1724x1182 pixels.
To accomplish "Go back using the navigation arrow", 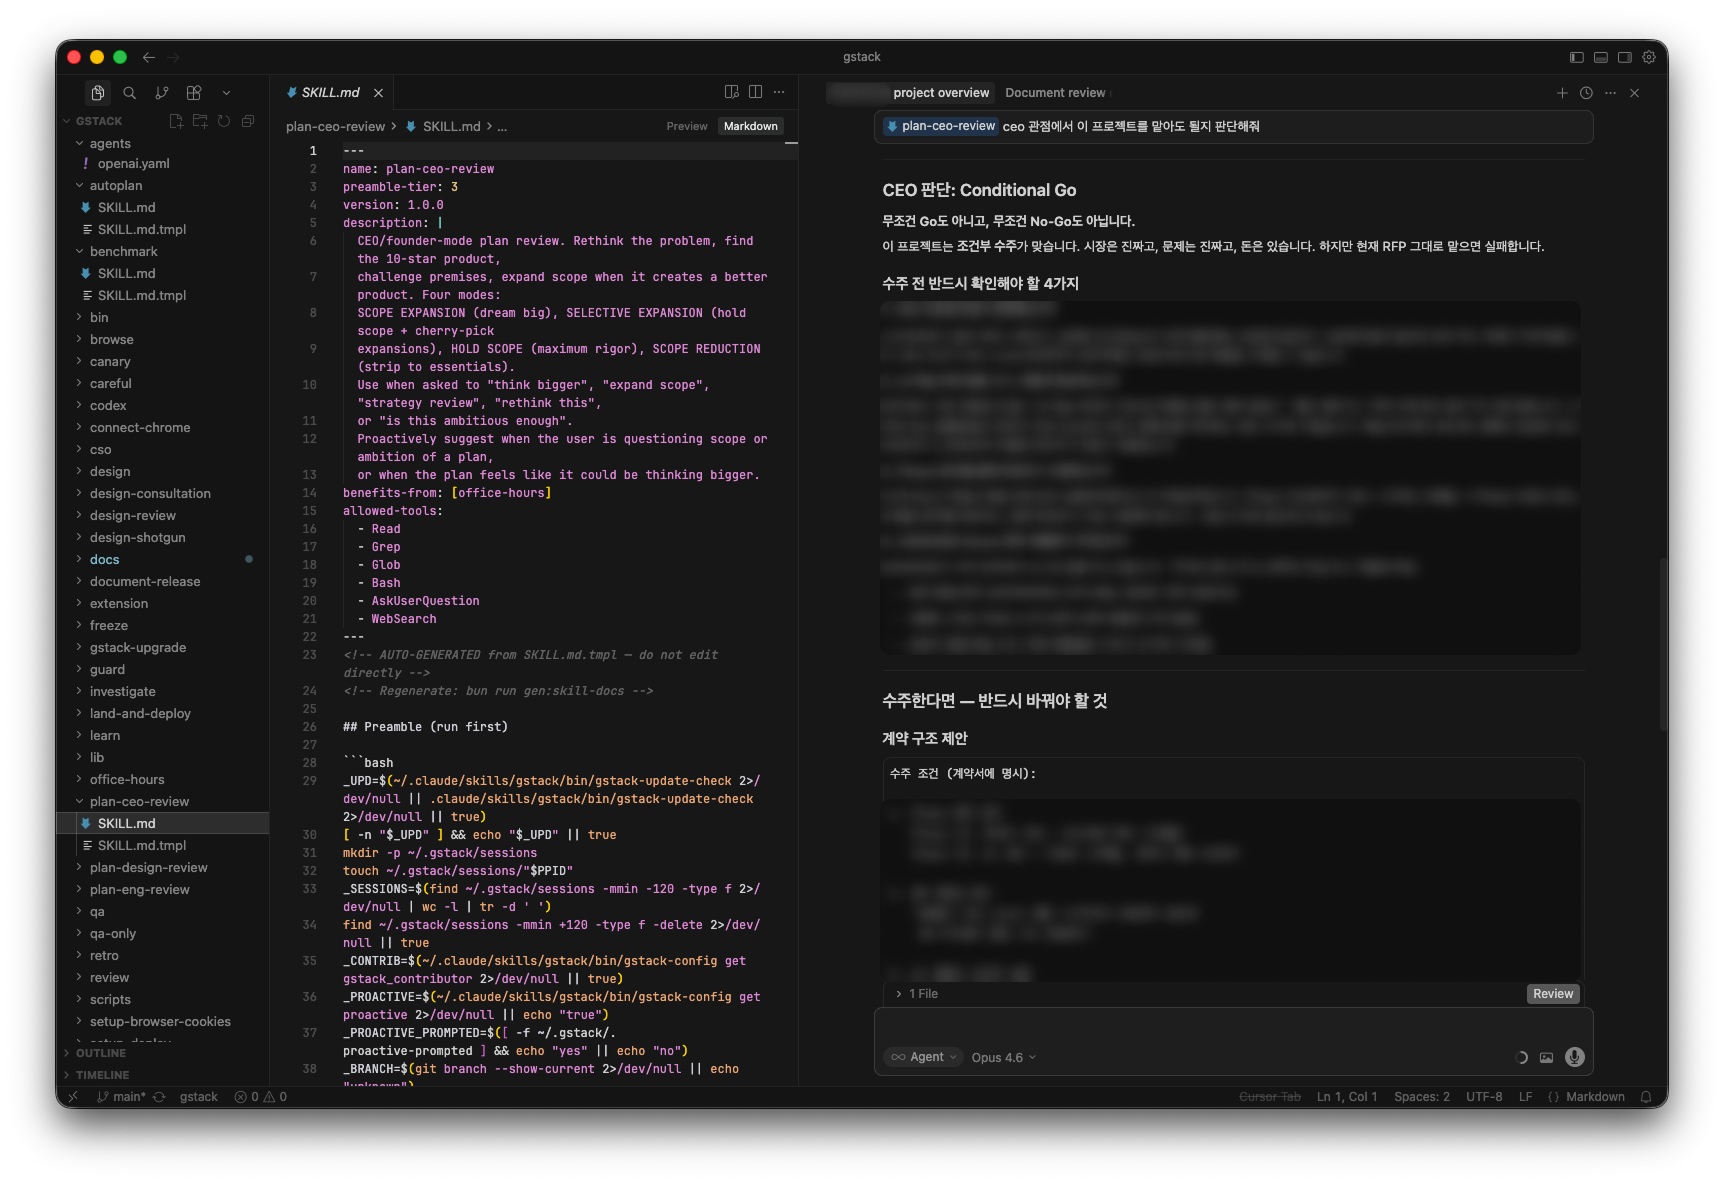I will [x=149, y=57].
